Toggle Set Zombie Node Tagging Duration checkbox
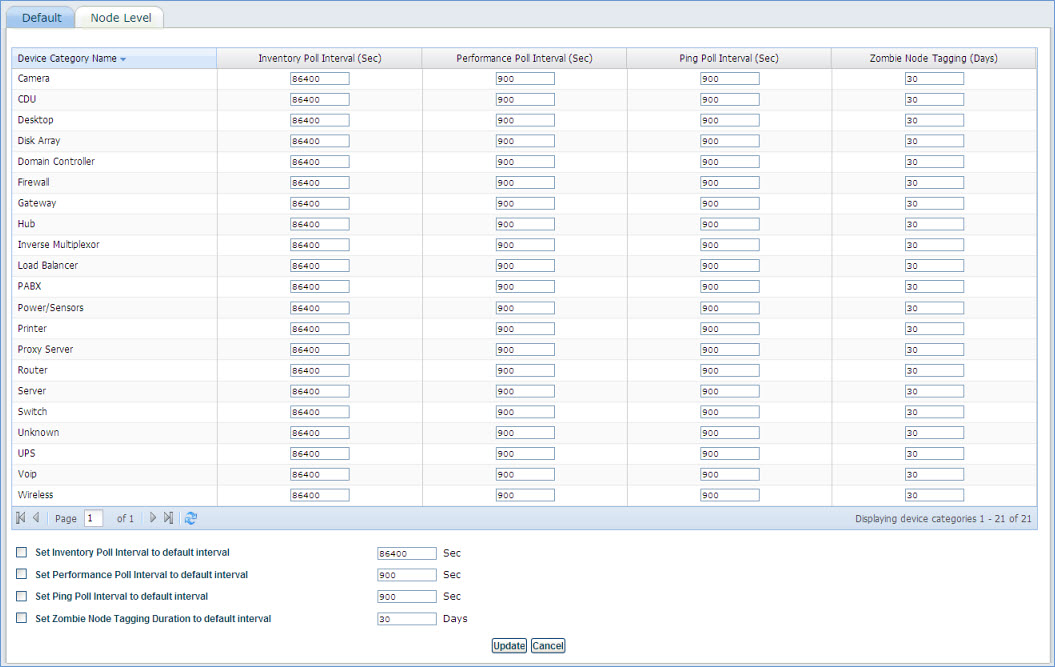Viewport: 1055px width, 667px height. point(21,618)
